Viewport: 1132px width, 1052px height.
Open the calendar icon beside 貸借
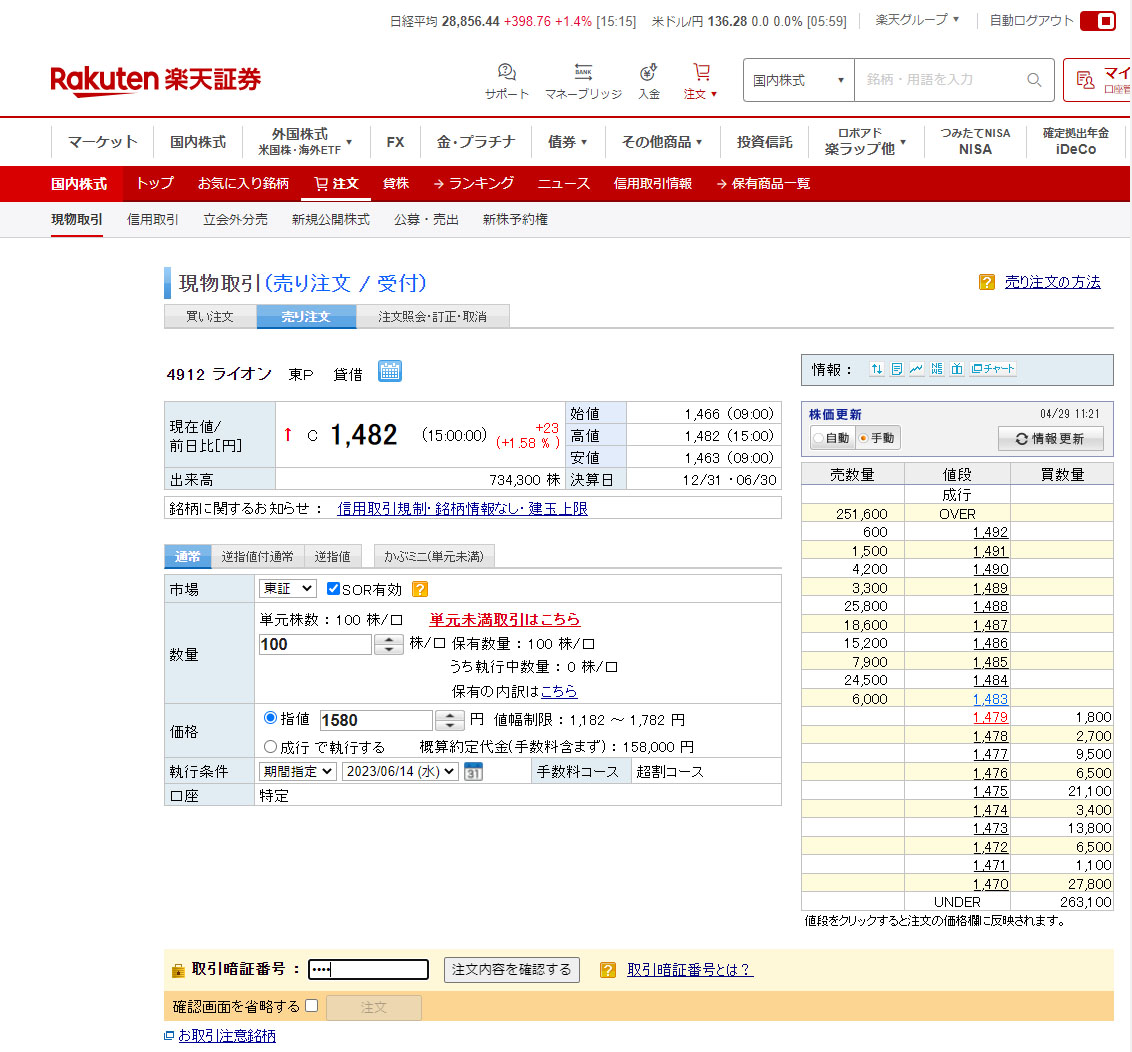click(390, 372)
